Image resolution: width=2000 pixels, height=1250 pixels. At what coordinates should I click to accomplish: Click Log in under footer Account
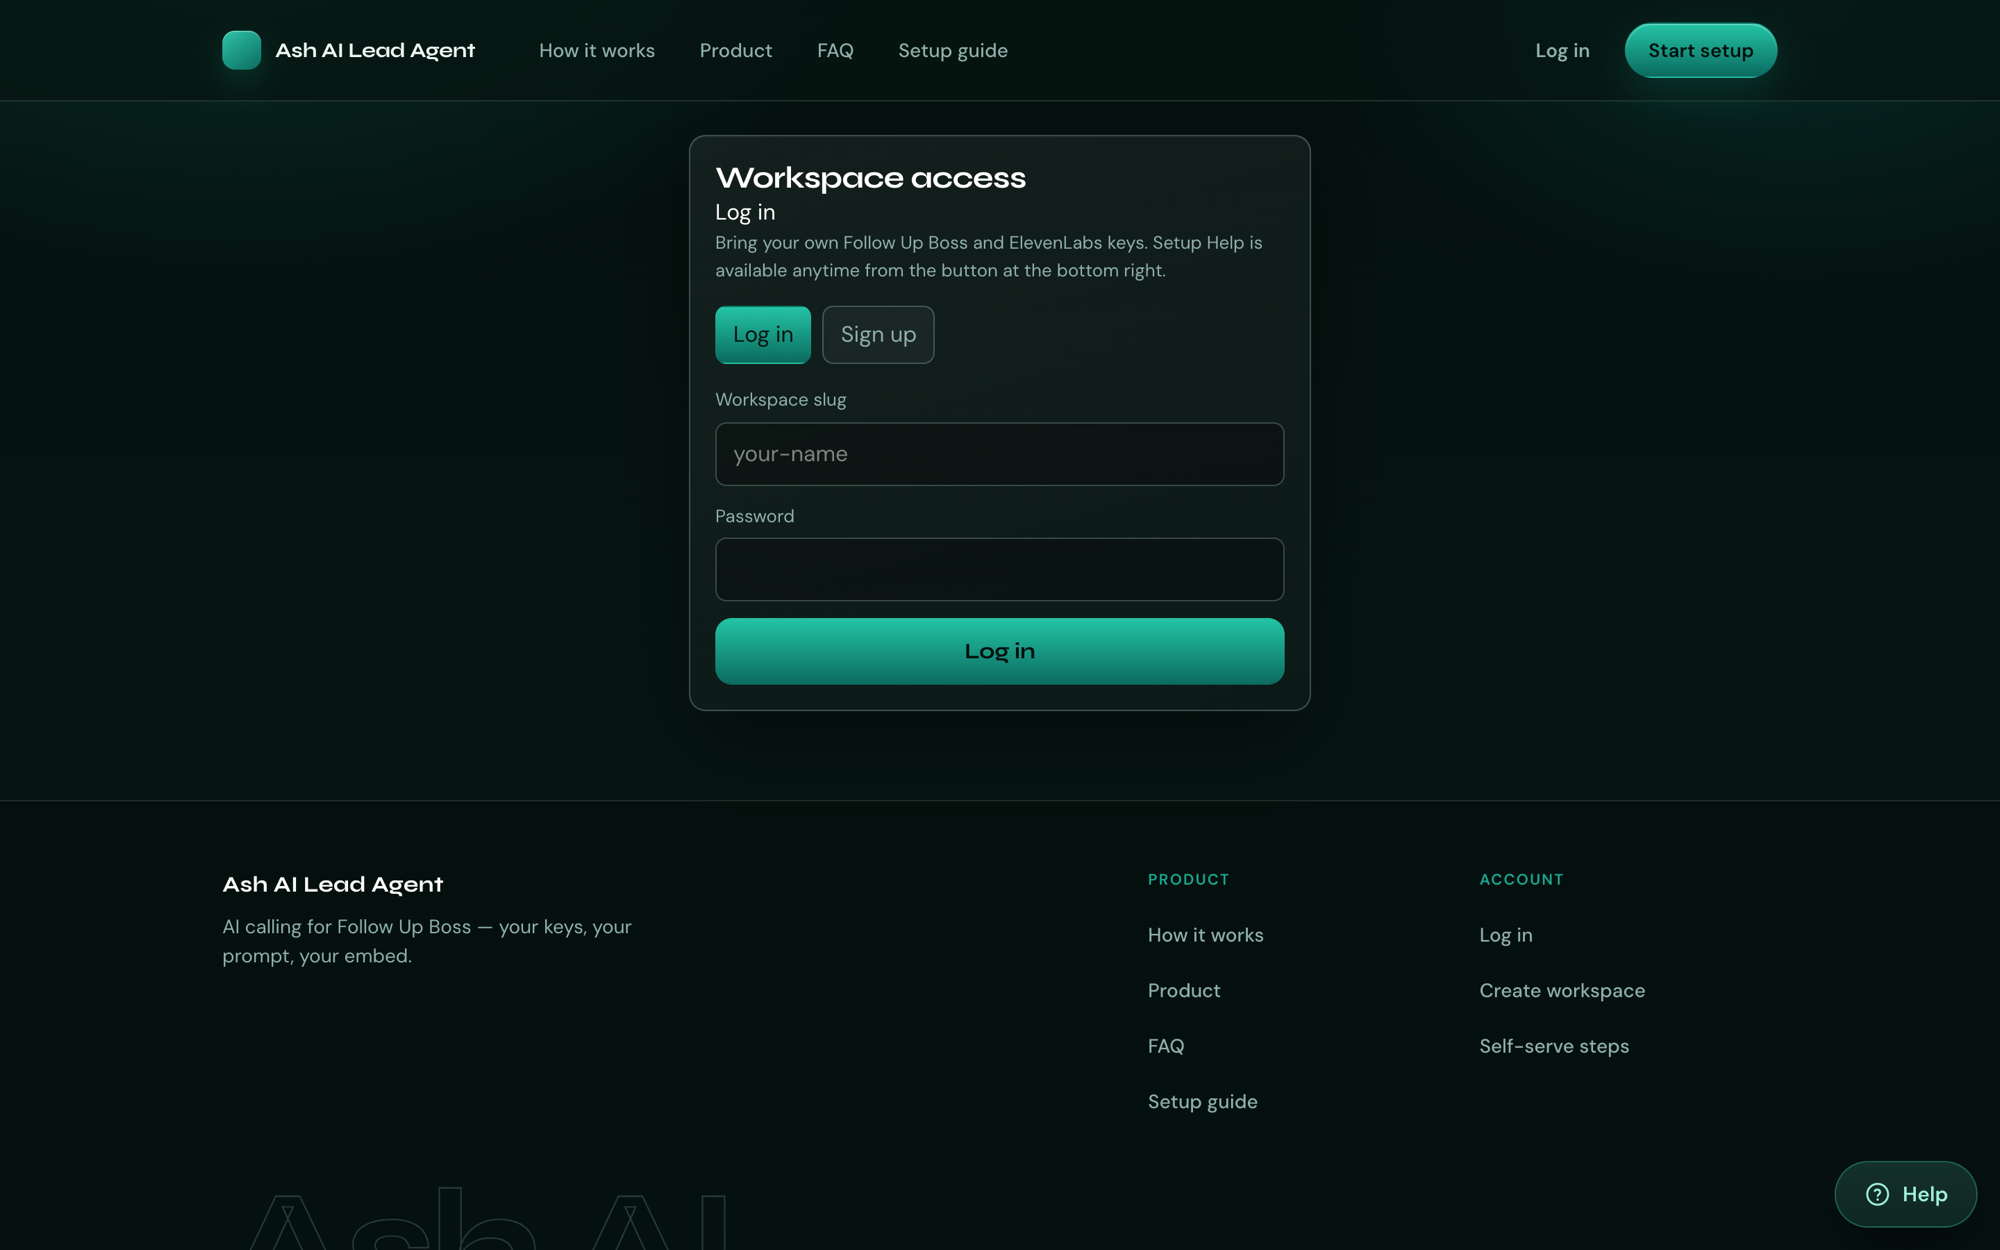click(1506, 935)
